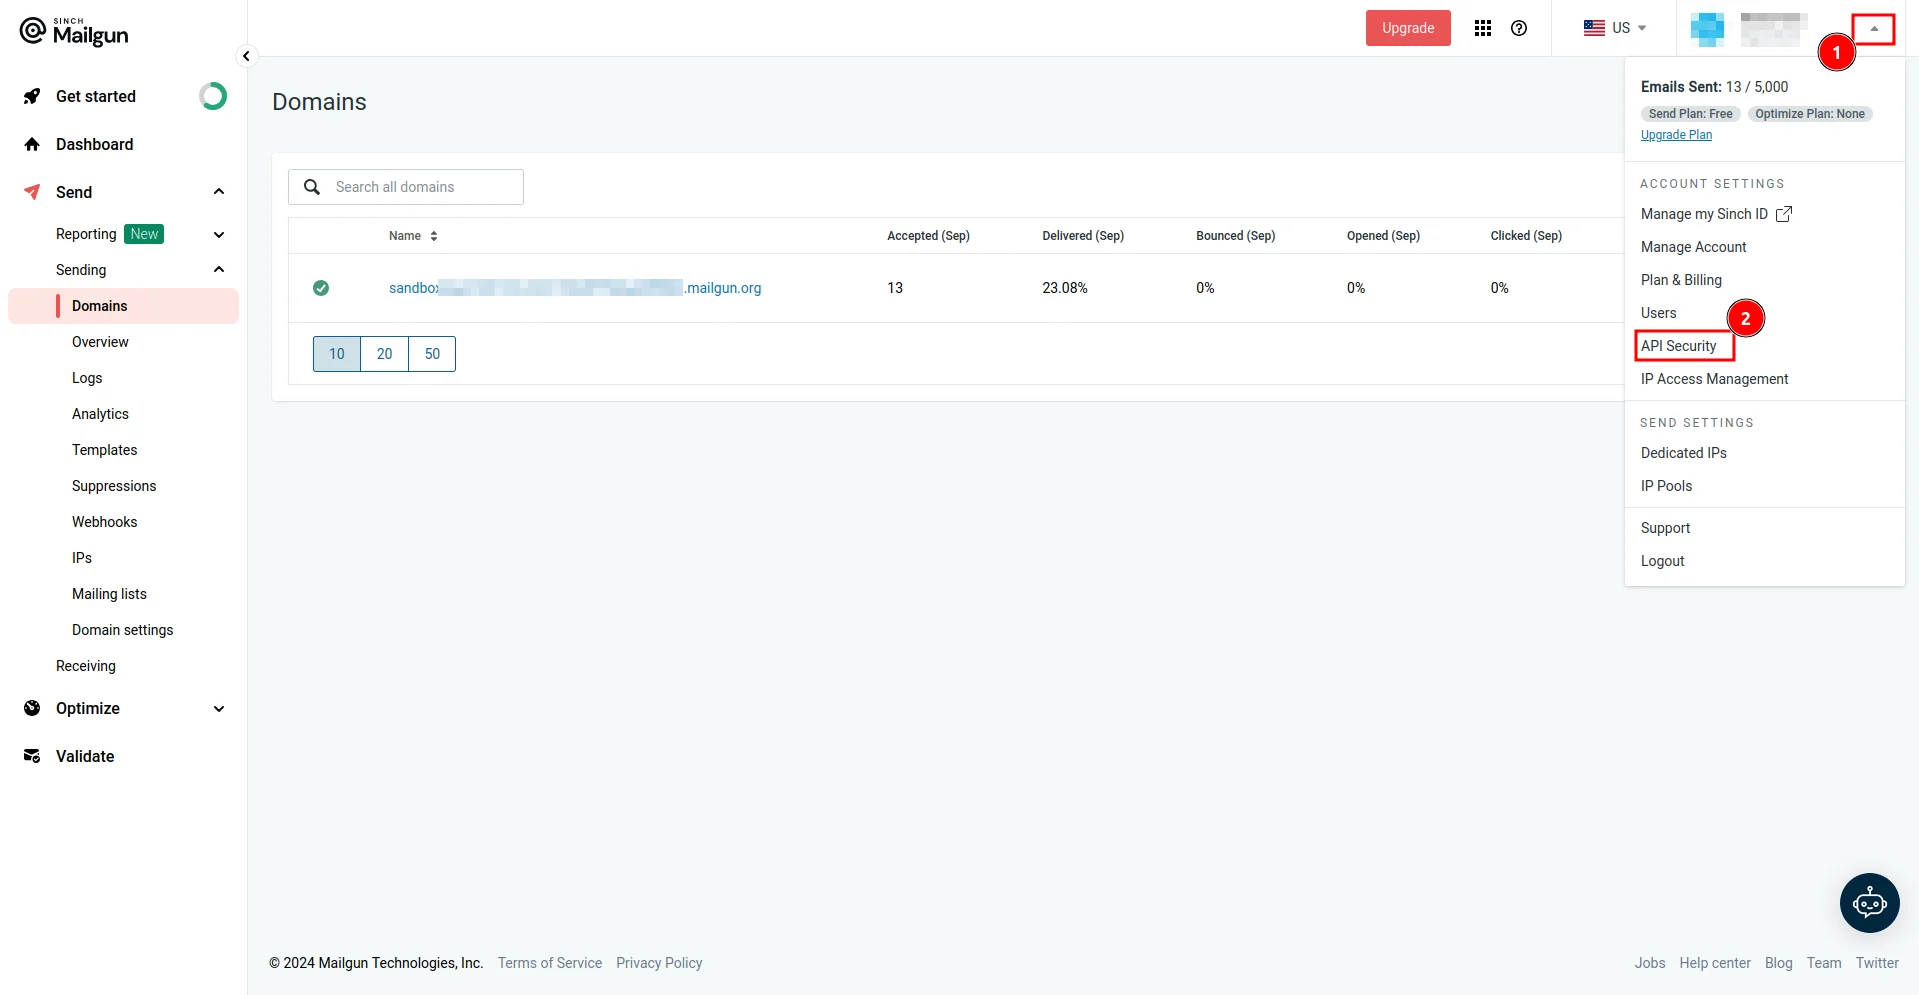Open the apps grid icon

tap(1483, 28)
